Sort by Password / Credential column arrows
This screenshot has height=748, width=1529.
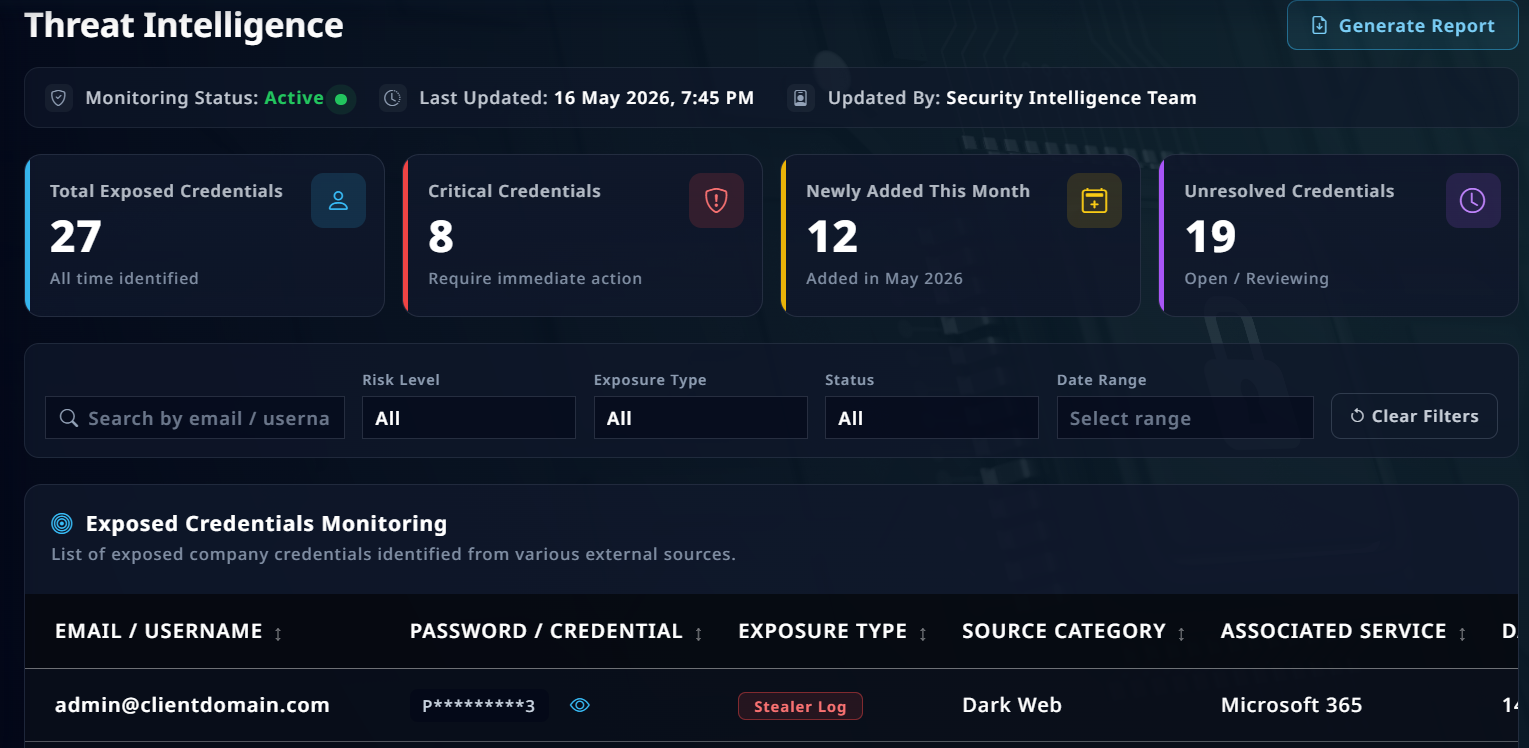[x=698, y=633]
